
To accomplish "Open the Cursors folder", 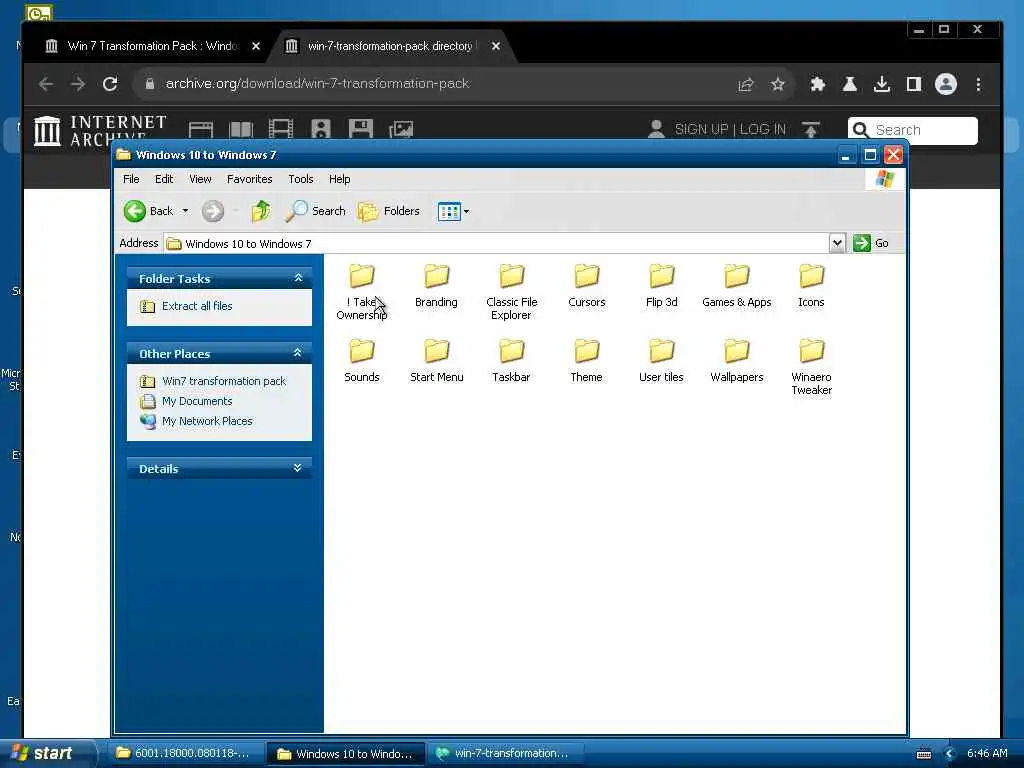I will 586,285.
